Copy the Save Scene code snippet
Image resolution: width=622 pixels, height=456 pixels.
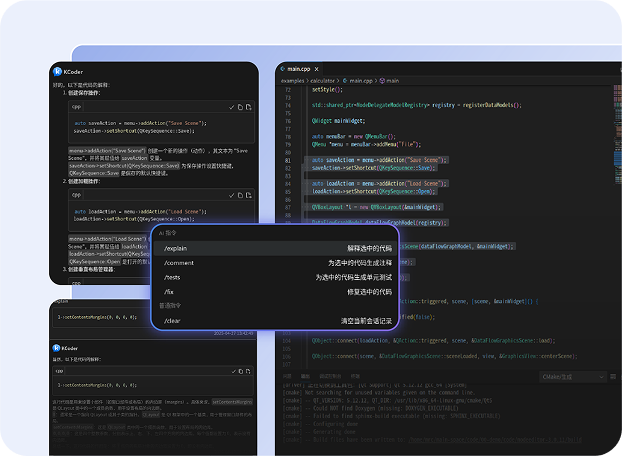(240, 106)
